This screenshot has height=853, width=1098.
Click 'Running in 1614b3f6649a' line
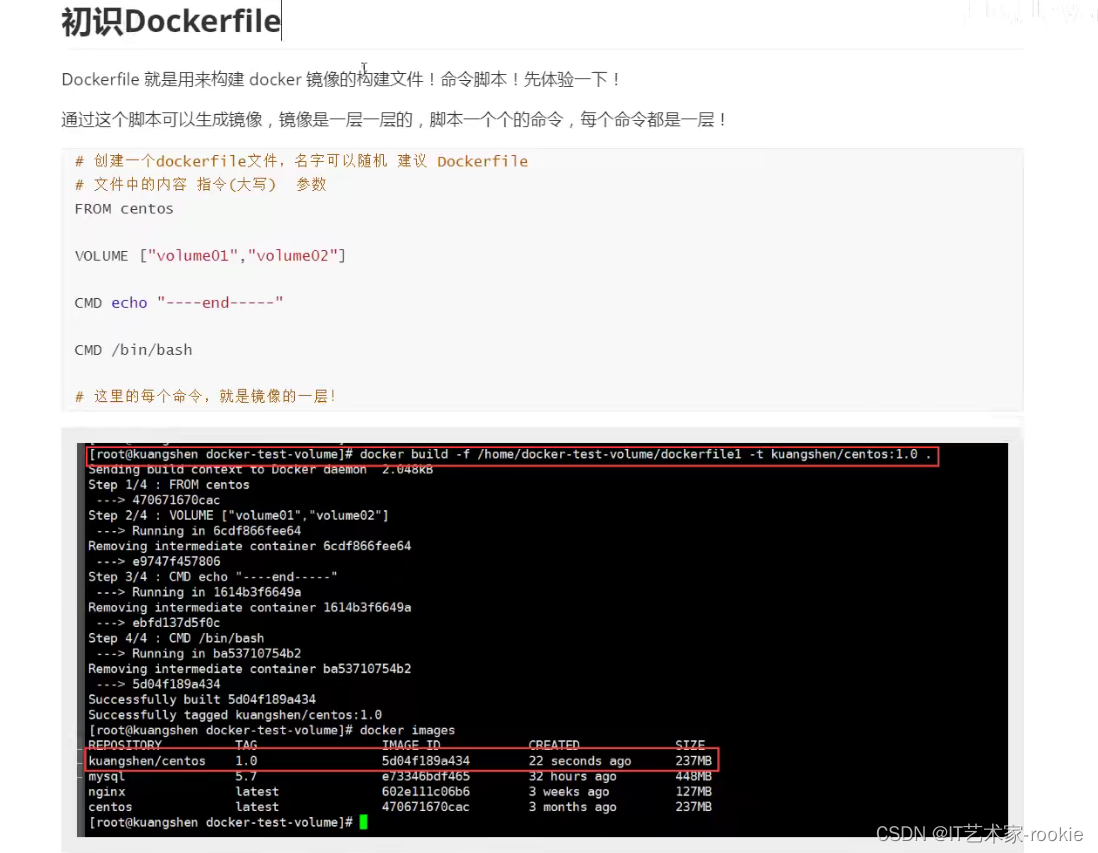coord(199,592)
